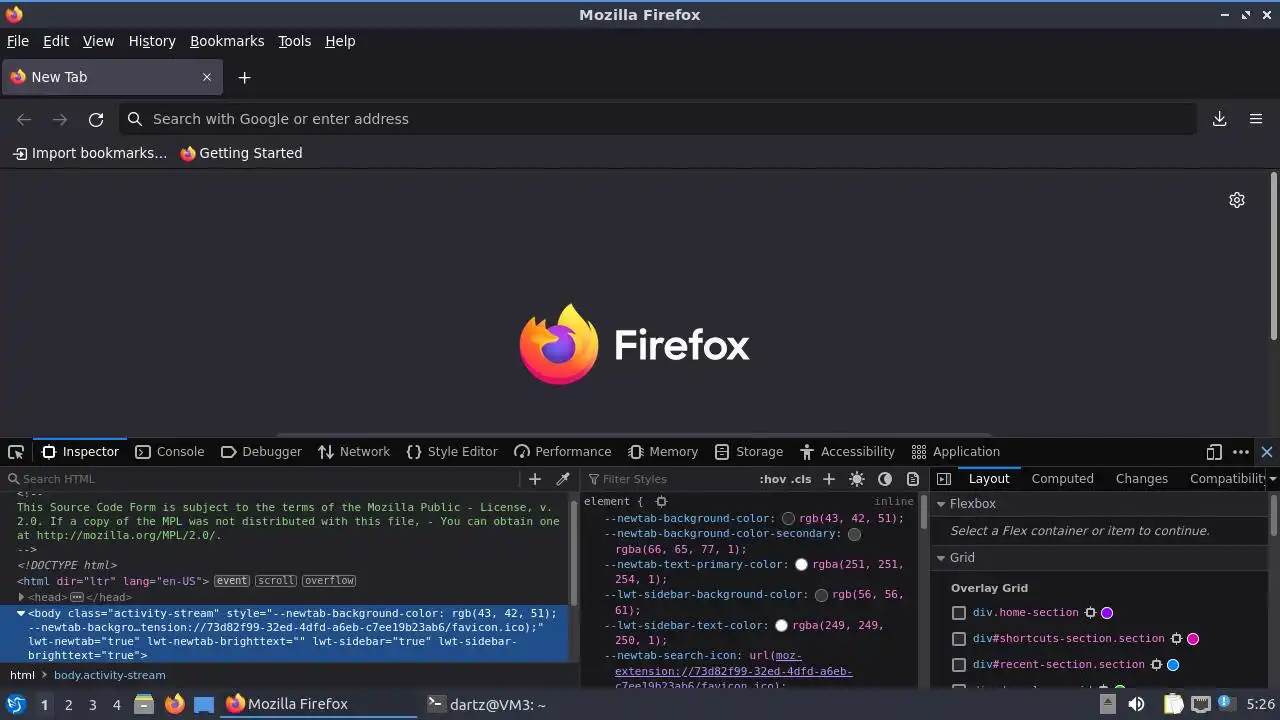Viewport: 1280px width, 720px height.
Task: Open the --newtab-background-color swatch rgb(43, 42, 51)
Action: (x=788, y=519)
